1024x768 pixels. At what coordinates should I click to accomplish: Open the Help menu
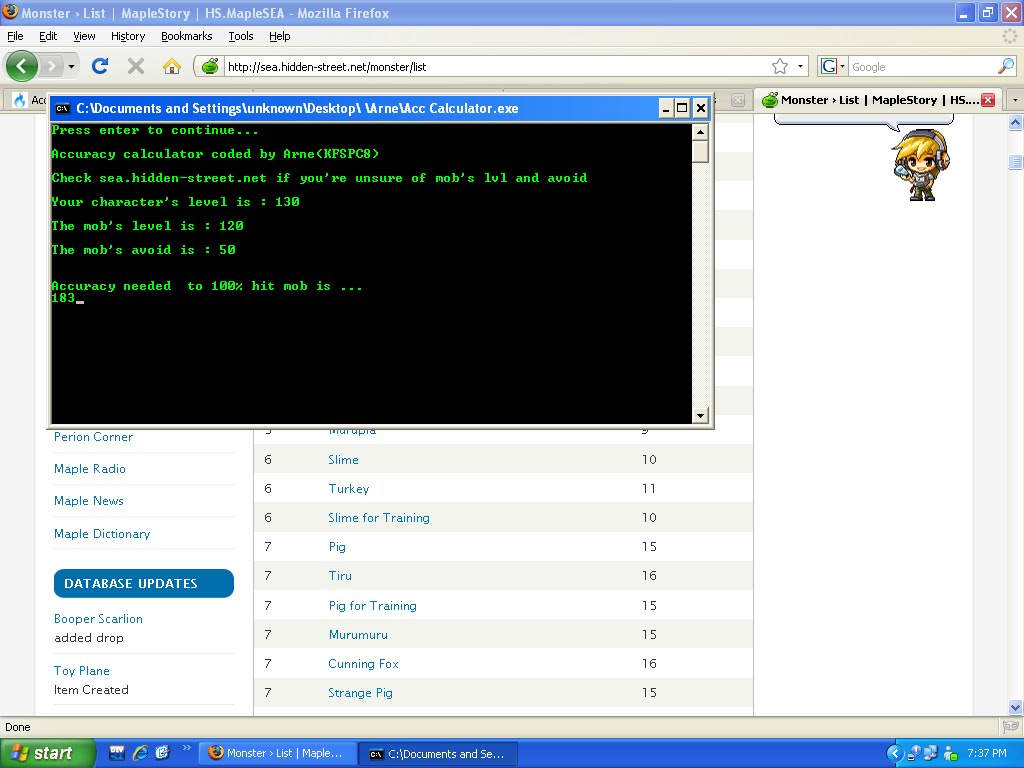[x=280, y=36]
